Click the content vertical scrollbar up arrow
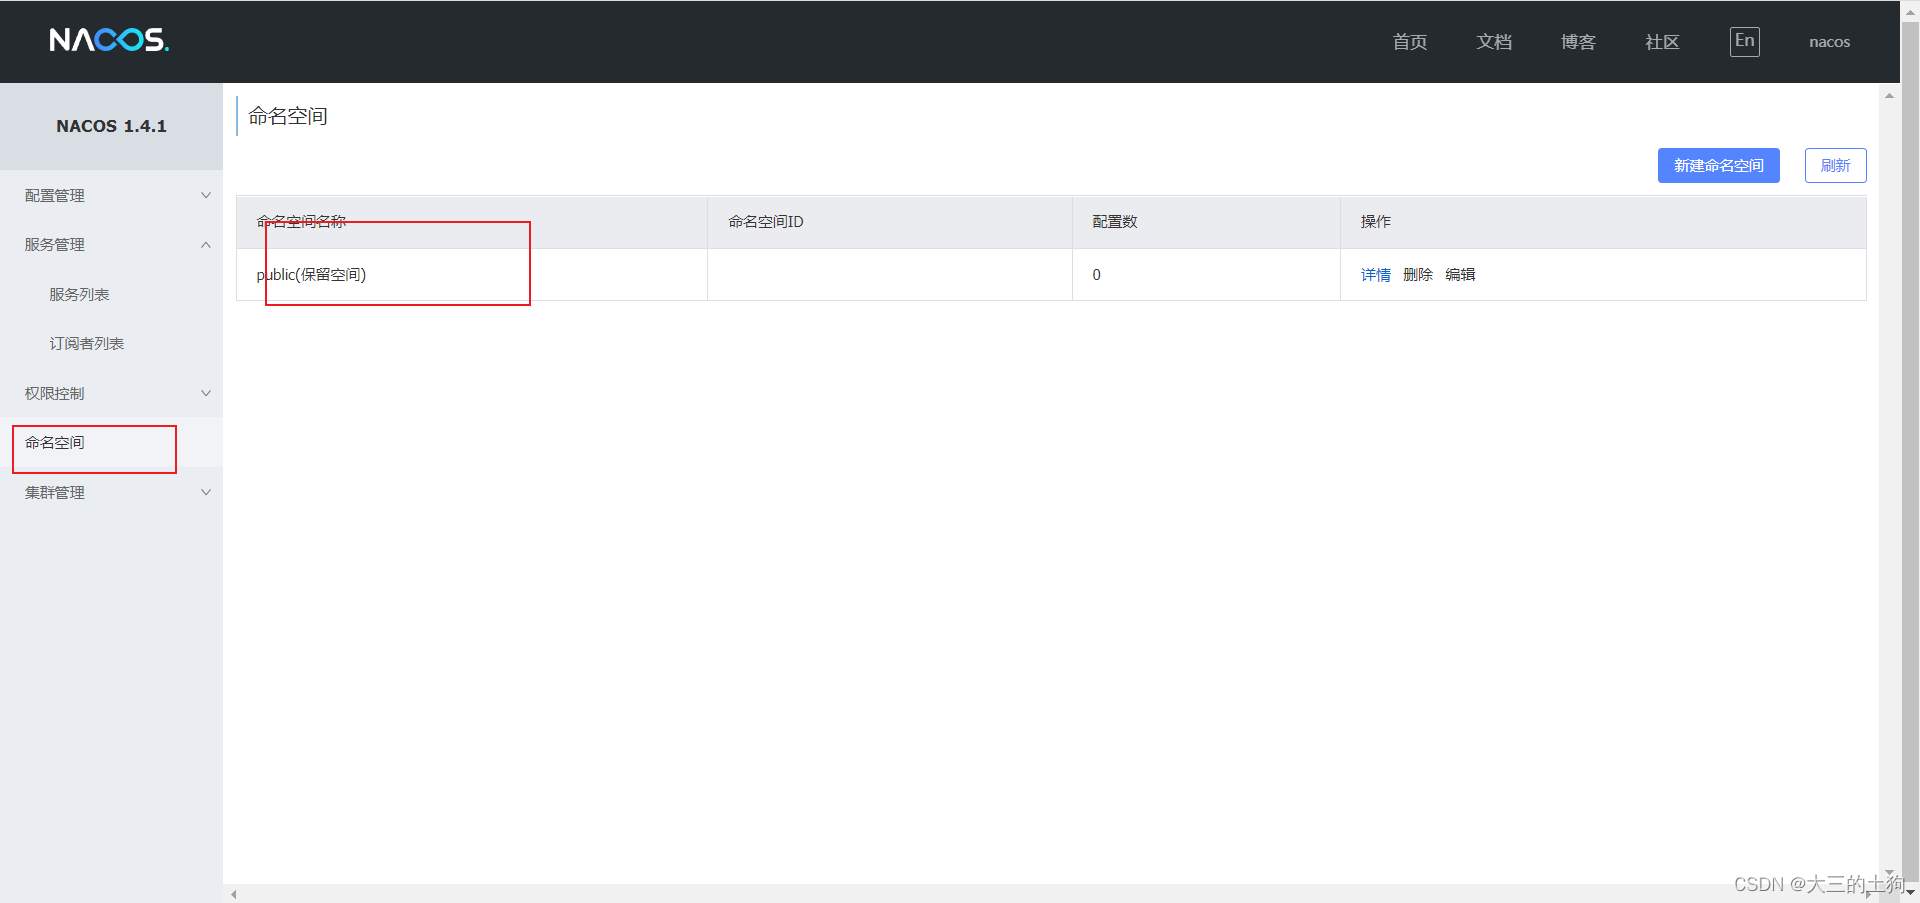This screenshot has height=903, width=1920. coord(1889,96)
